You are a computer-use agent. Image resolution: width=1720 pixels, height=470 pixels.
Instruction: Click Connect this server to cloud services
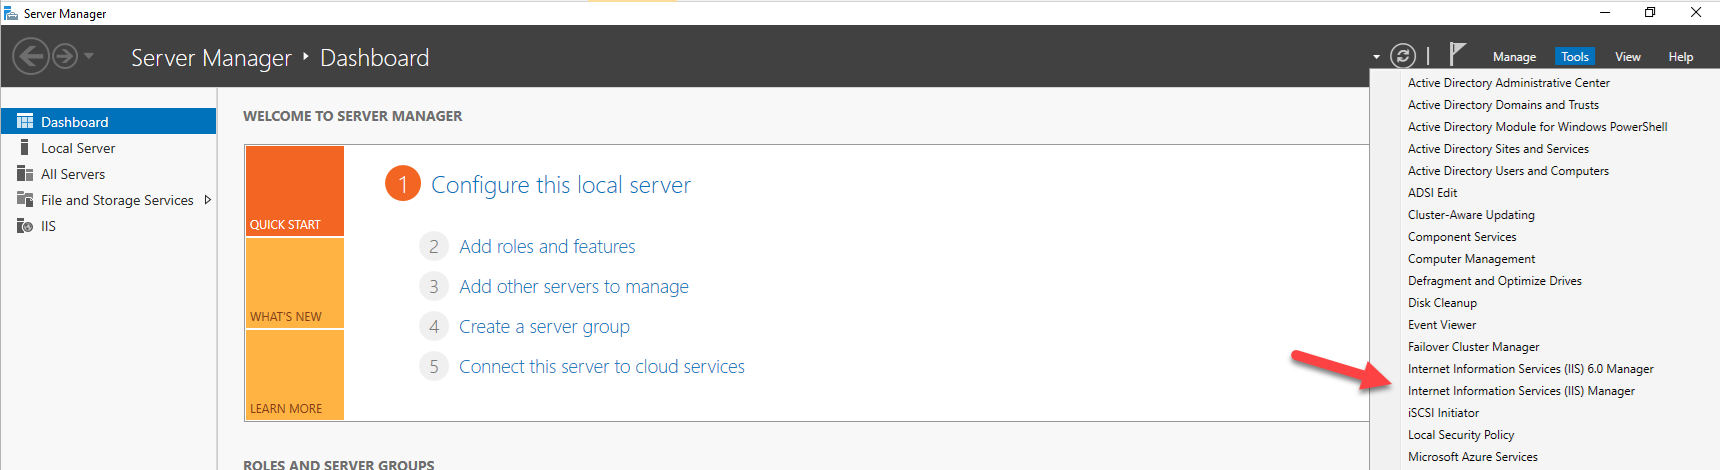[601, 367]
